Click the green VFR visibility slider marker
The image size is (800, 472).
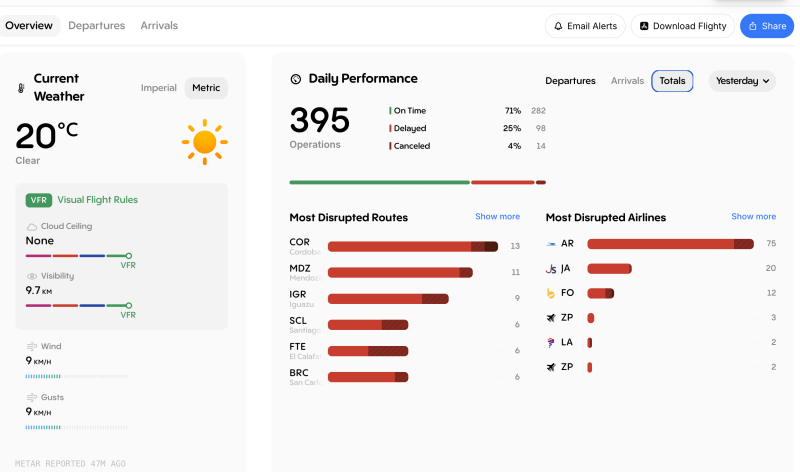[x=128, y=305]
